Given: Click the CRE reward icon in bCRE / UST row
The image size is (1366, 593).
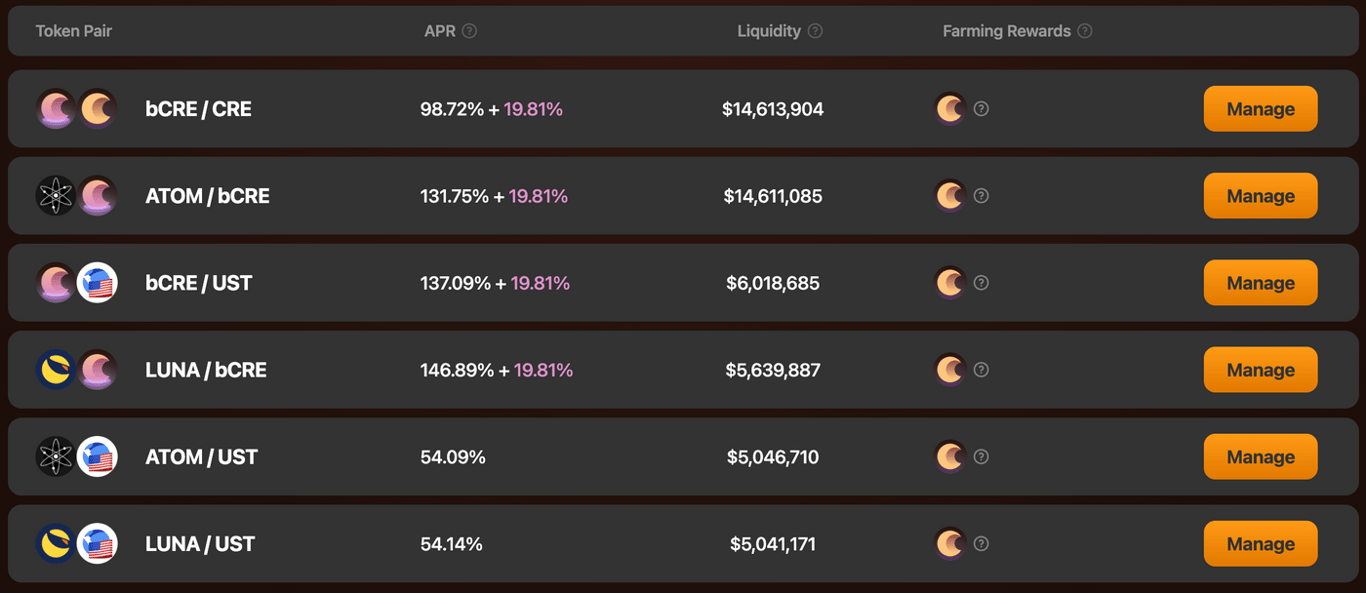Looking at the screenshot, I should coord(950,283).
